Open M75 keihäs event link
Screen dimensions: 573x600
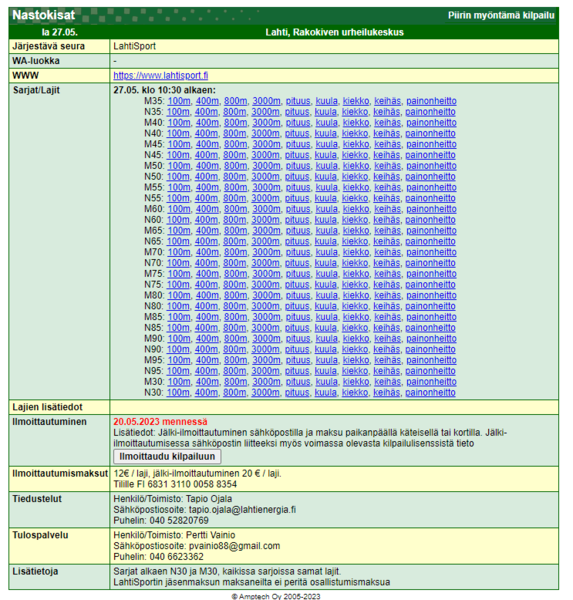pyautogui.click(x=388, y=274)
